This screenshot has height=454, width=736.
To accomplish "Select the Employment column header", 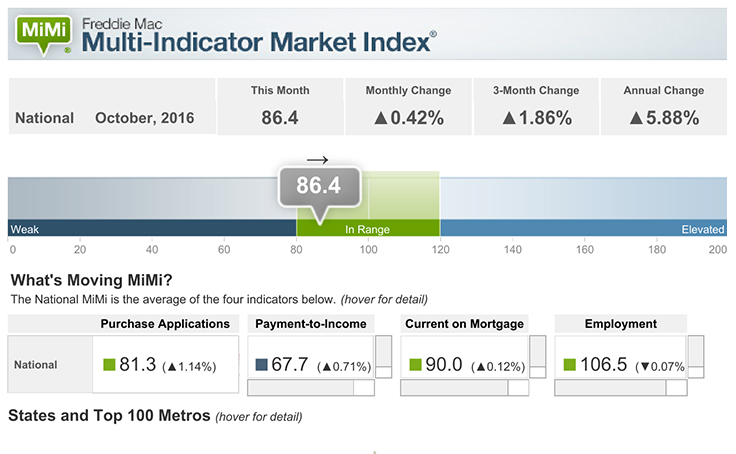I will 621,324.
